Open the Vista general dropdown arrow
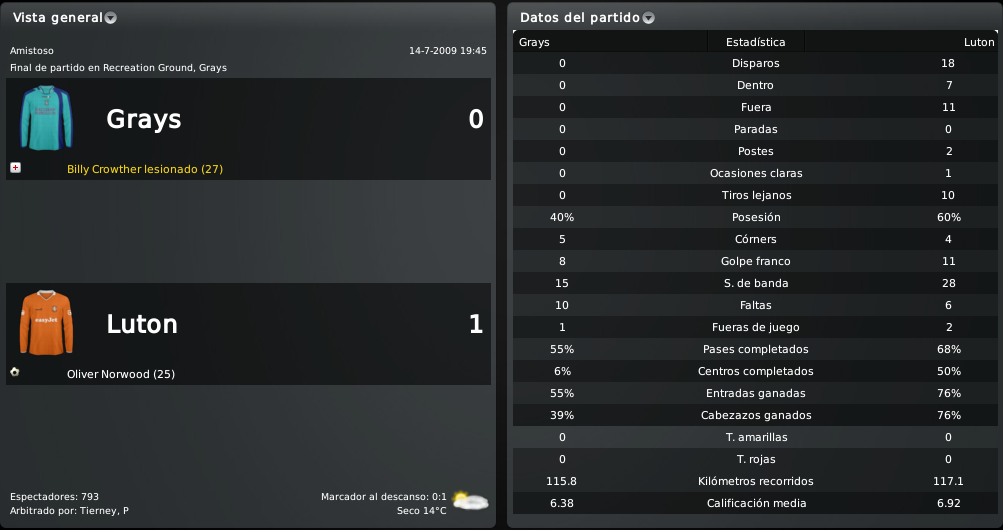The width and height of the screenshot is (1003, 530). pos(111,19)
